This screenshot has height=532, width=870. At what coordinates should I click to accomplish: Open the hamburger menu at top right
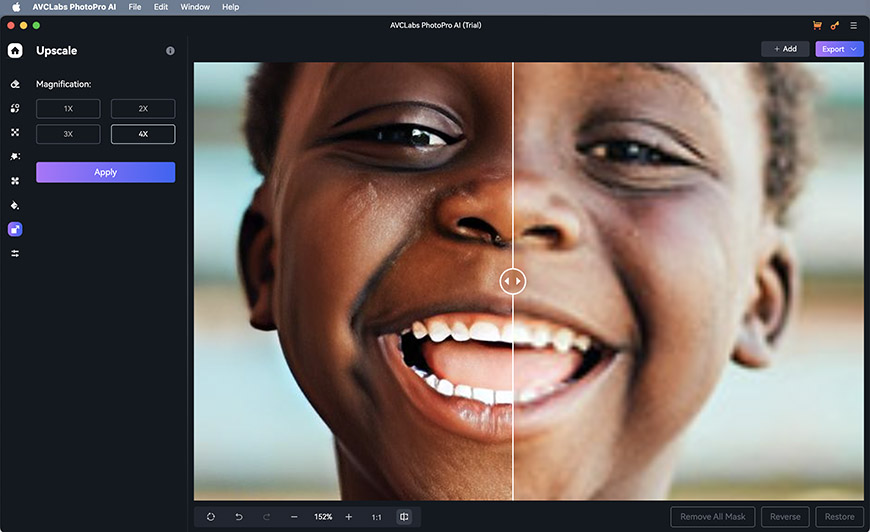pos(853,24)
